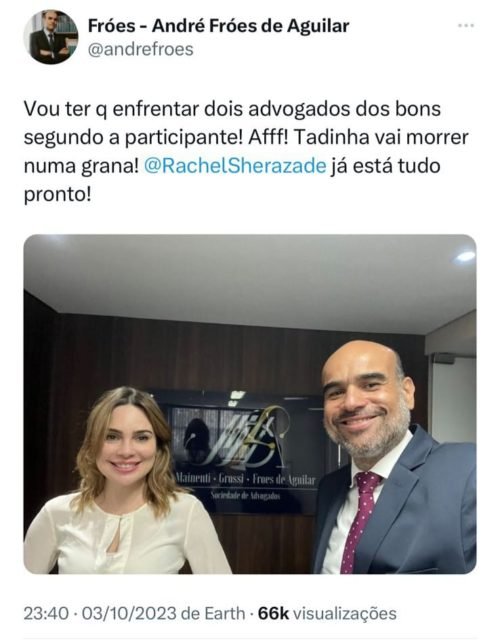
Task: Open the attached selfie photo
Action: coord(250,404)
